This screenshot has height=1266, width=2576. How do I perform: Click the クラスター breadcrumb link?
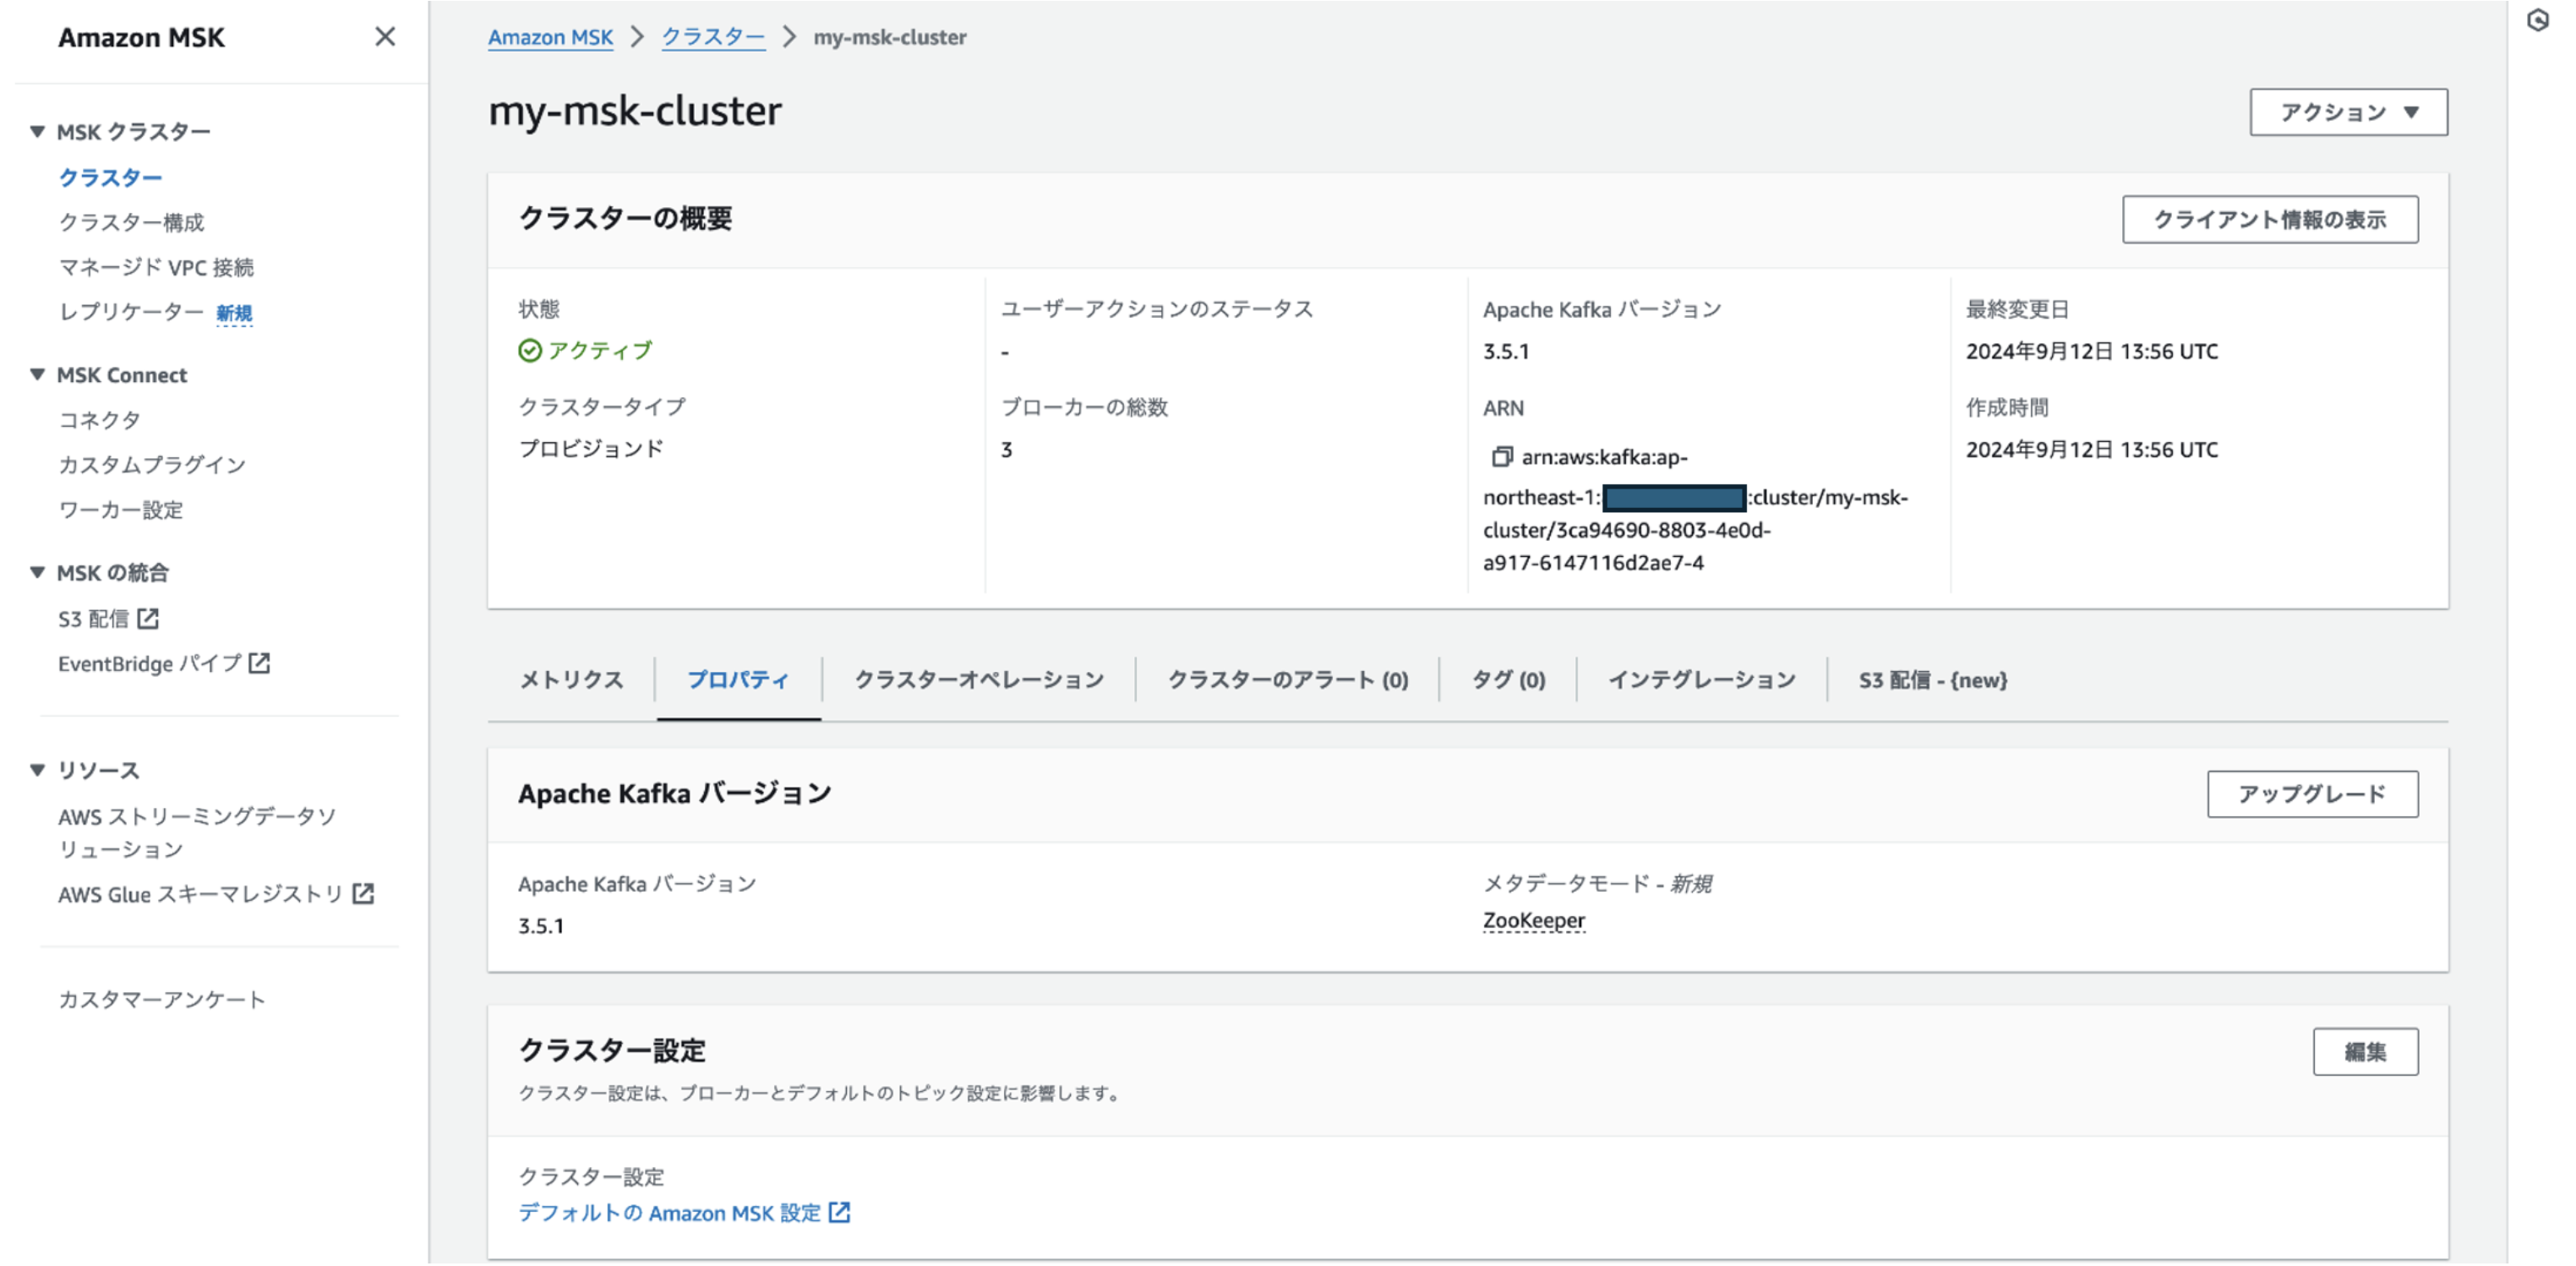click(713, 37)
